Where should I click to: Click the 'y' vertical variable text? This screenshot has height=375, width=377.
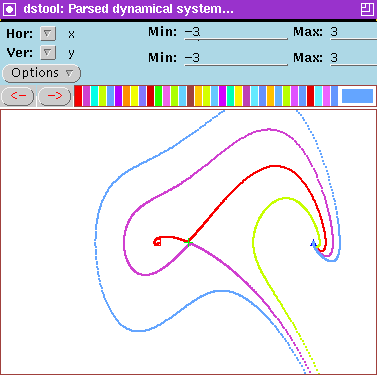click(71, 54)
